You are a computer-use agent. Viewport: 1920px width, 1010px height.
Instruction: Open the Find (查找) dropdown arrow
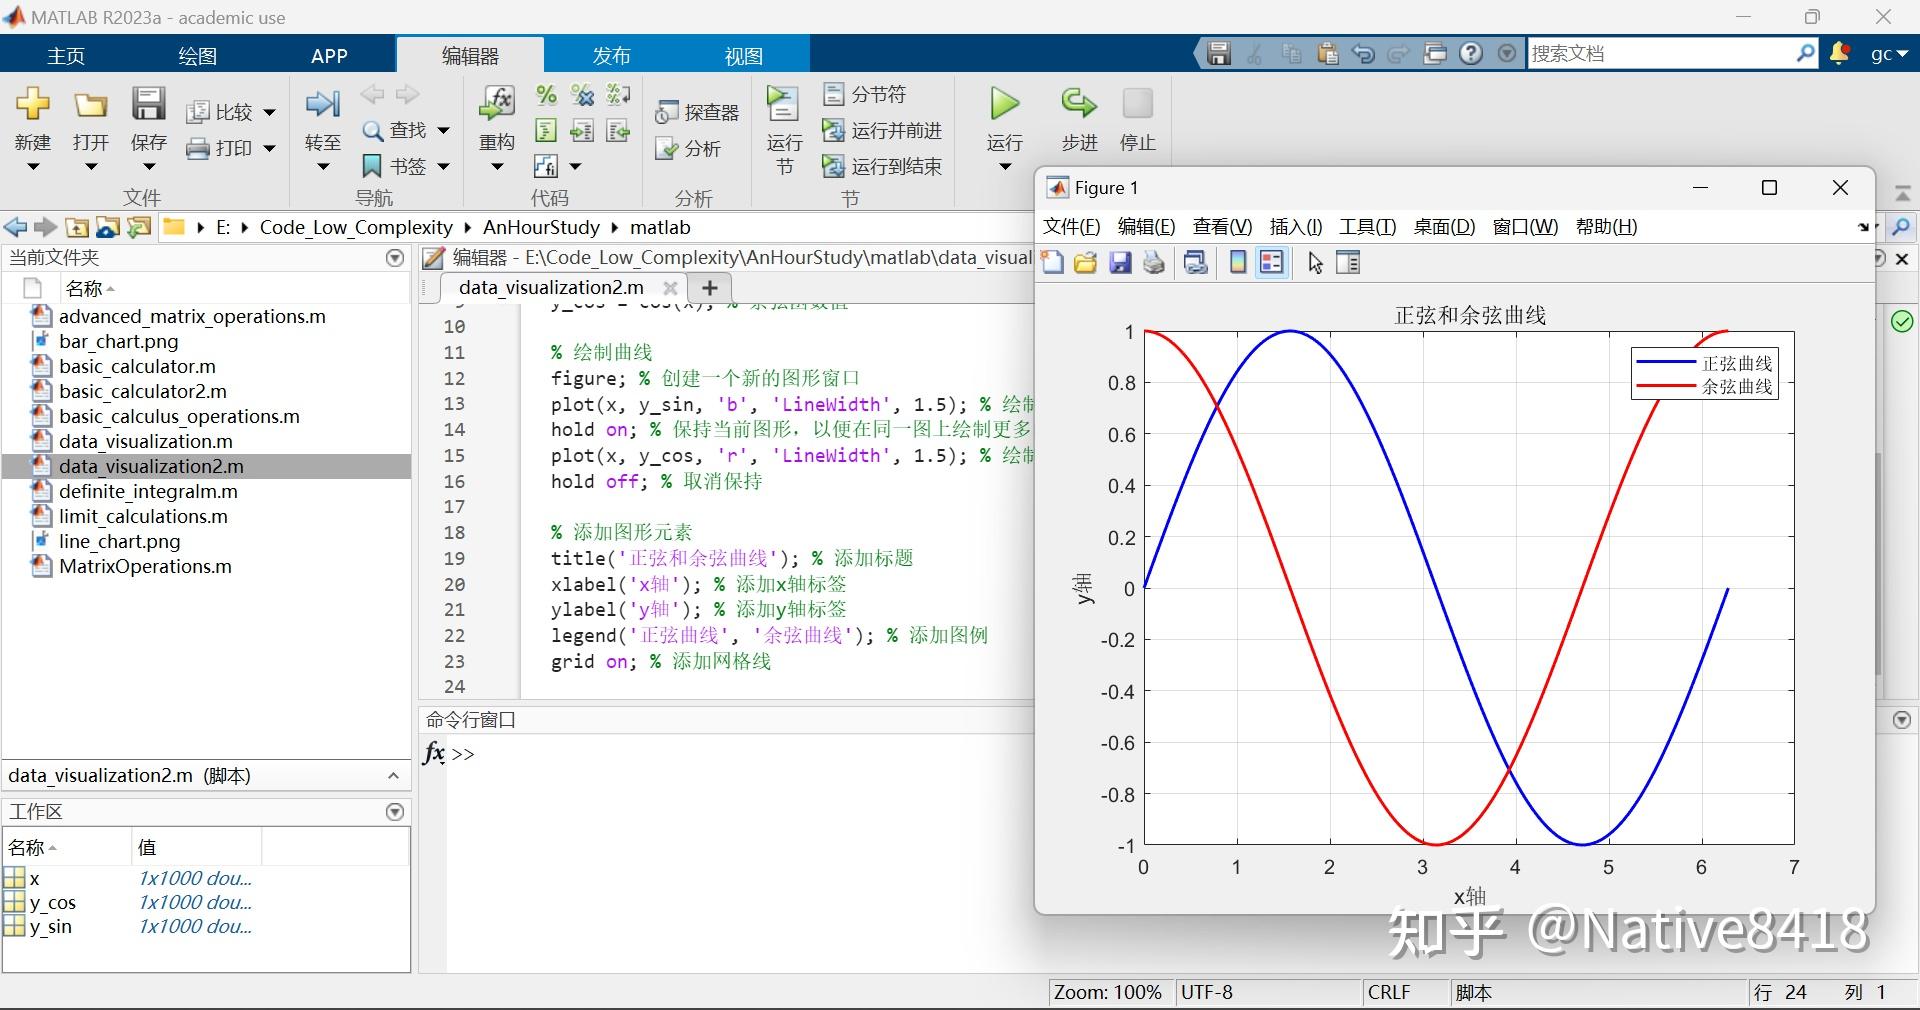443,131
